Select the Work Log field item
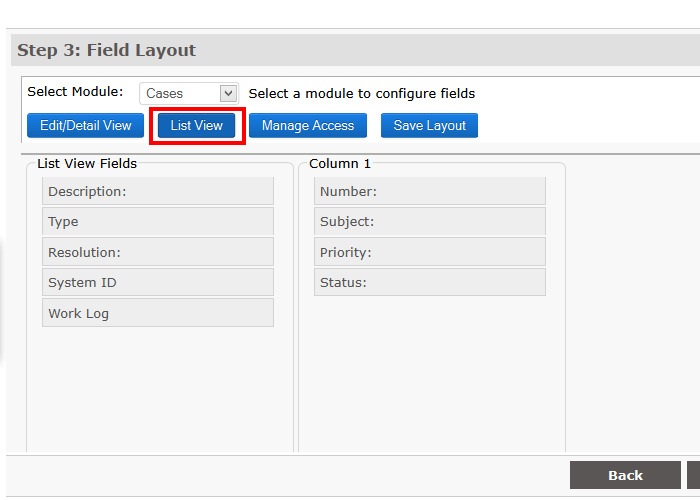Screen dimensions: 700x500 click(x=157, y=313)
